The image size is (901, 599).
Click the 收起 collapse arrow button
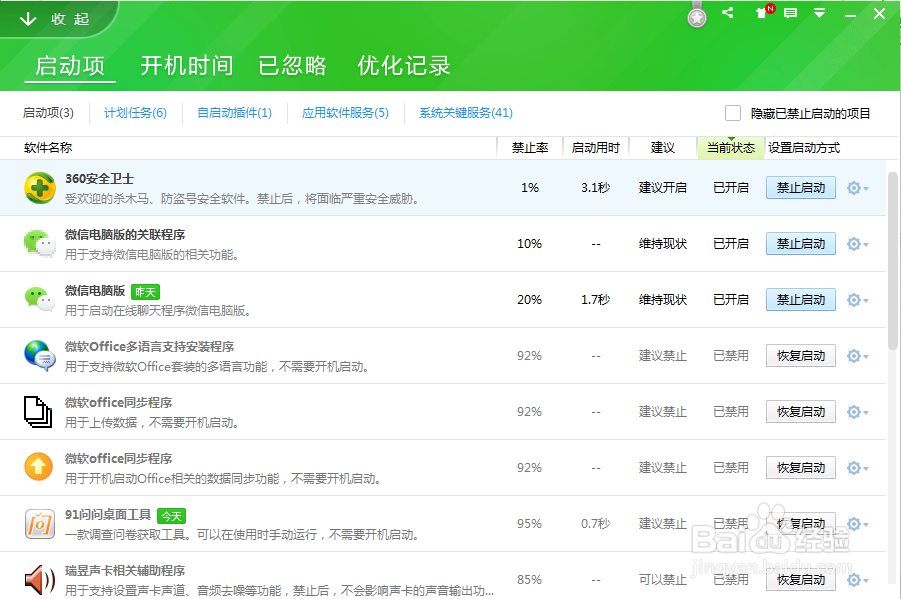point(55,19)
